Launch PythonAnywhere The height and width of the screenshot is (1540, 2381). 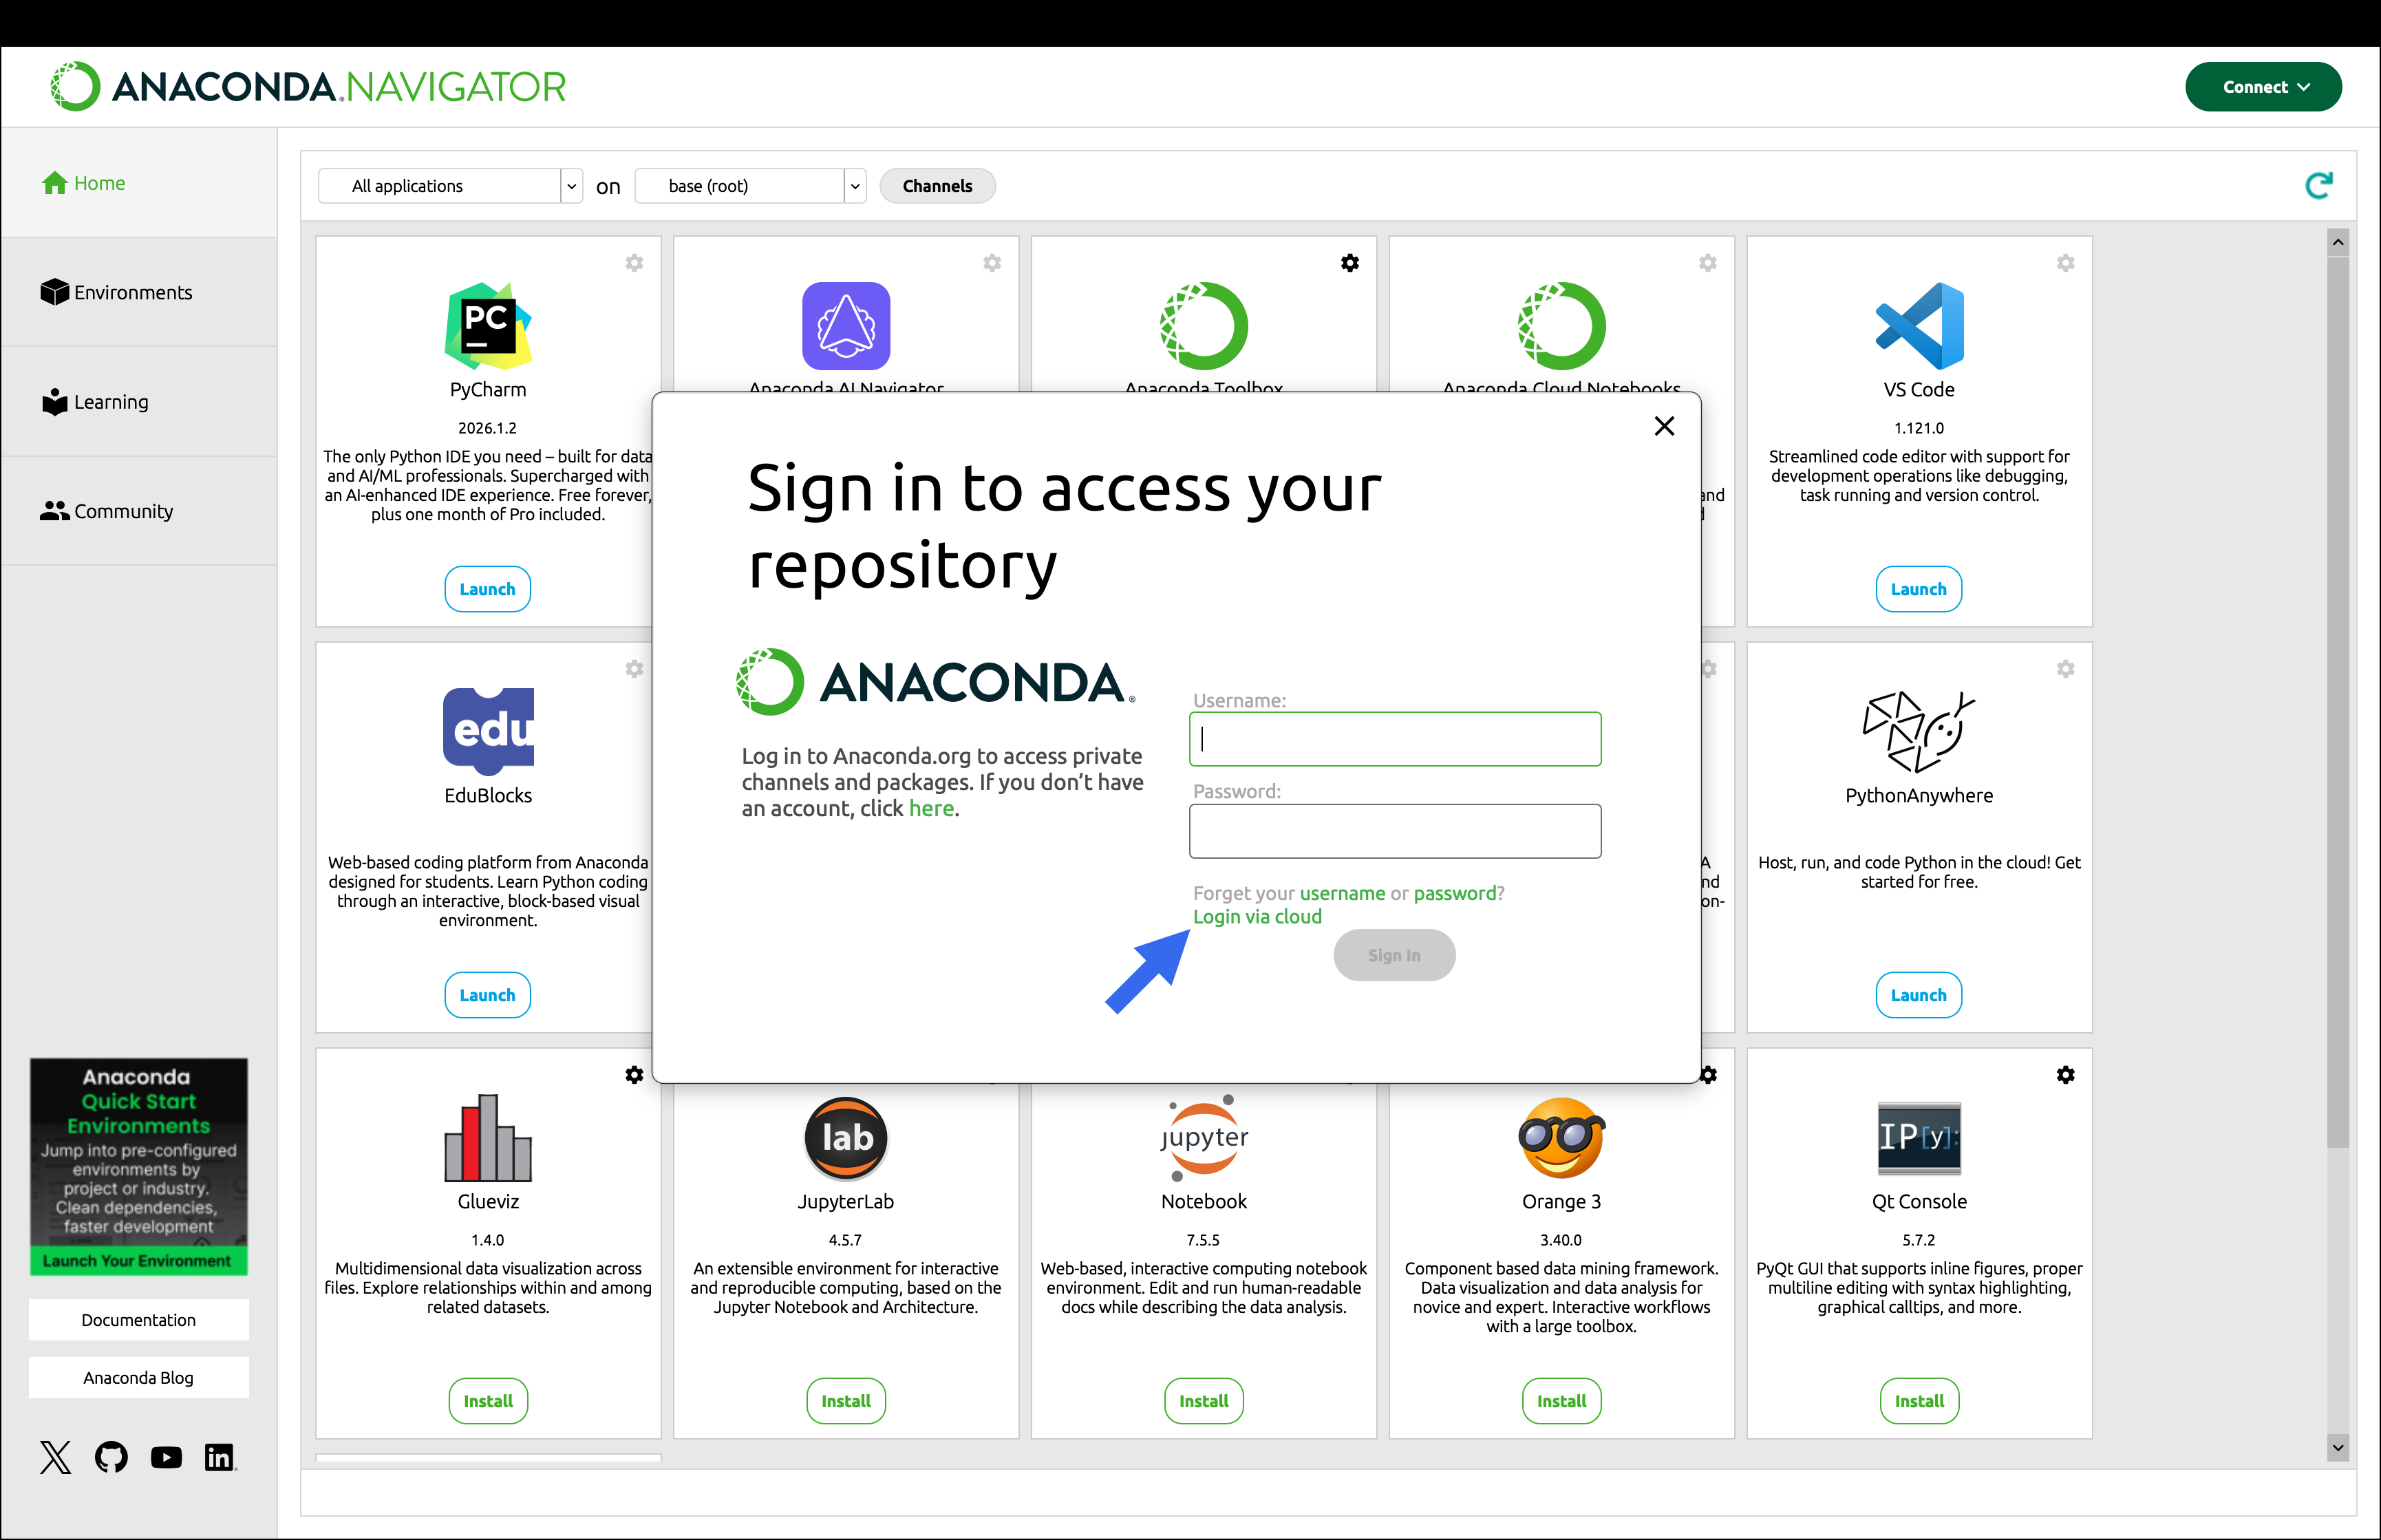coord(1919,995)
